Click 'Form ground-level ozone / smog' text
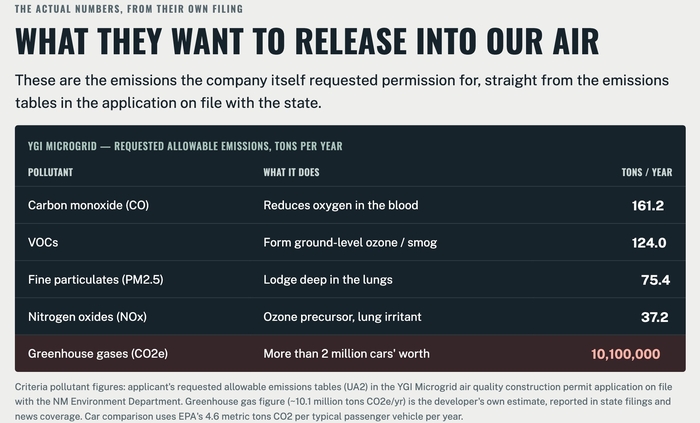The width and height of the screenshot is (700, 423). (x=350, y=242)
